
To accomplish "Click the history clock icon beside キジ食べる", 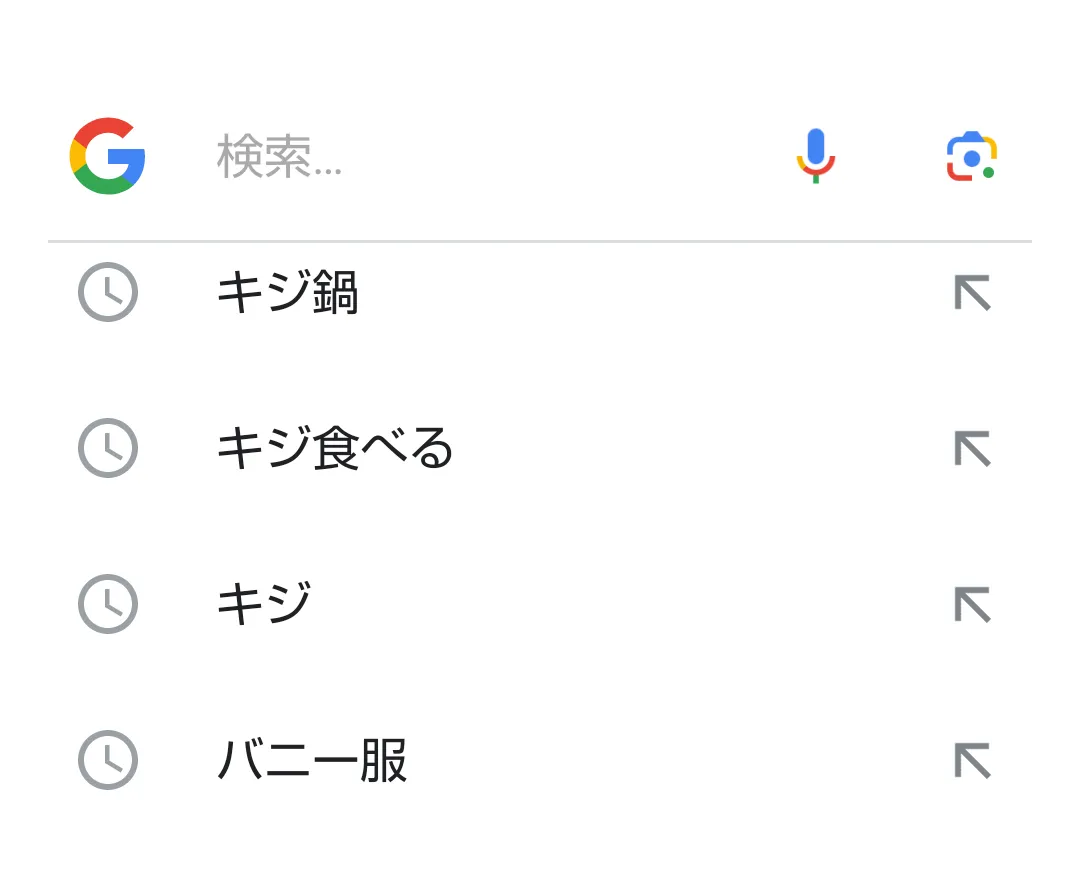I will pyautogui.click(x=108, y=448).
